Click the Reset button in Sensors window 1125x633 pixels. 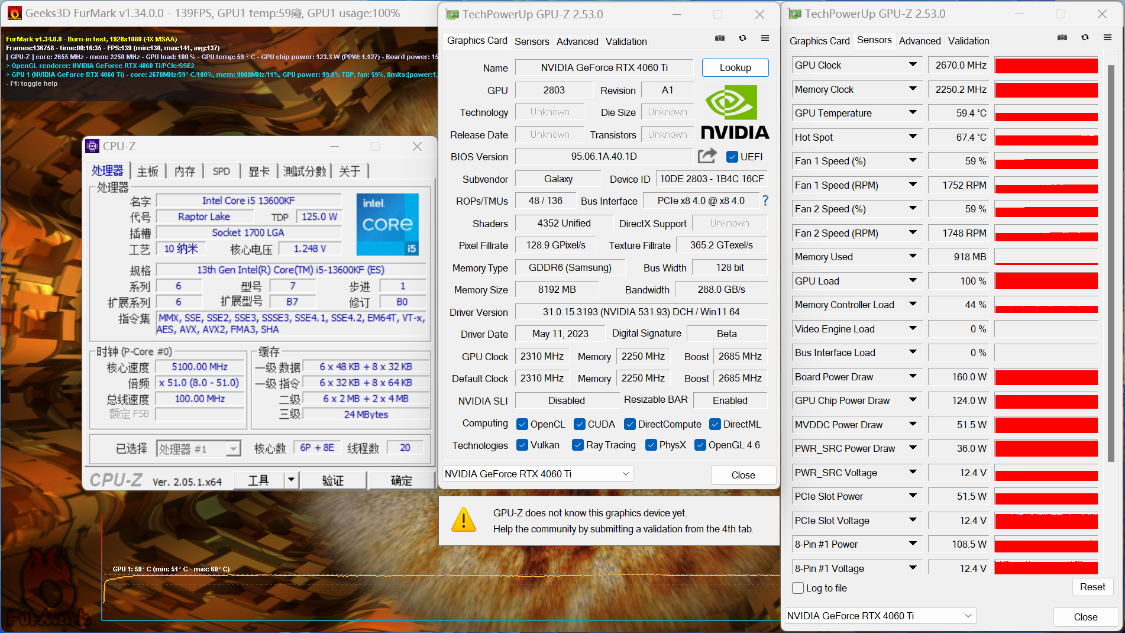(1092, 587)
